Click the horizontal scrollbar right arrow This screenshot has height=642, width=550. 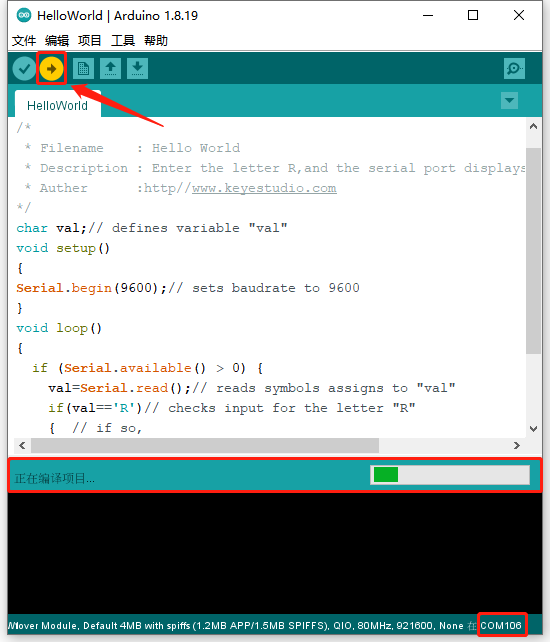tap(517, 445)
